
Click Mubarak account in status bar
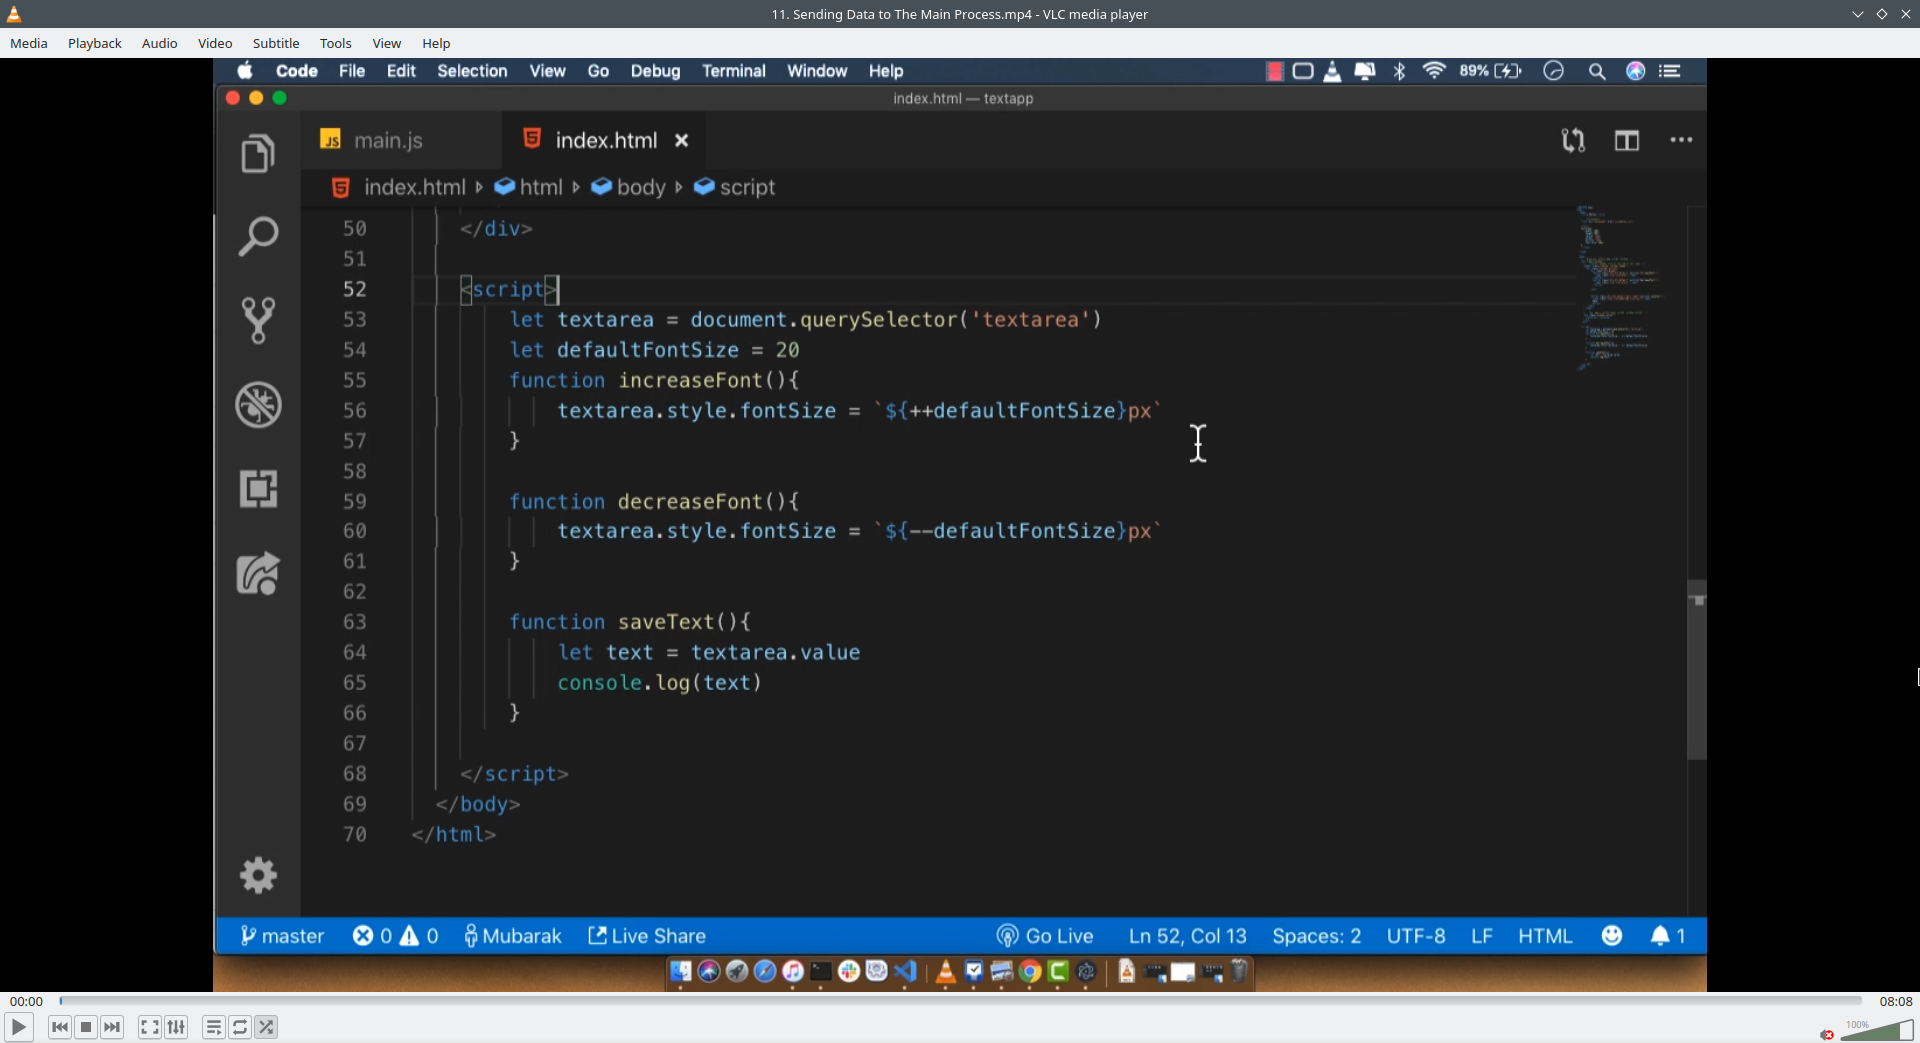[512, 936]
